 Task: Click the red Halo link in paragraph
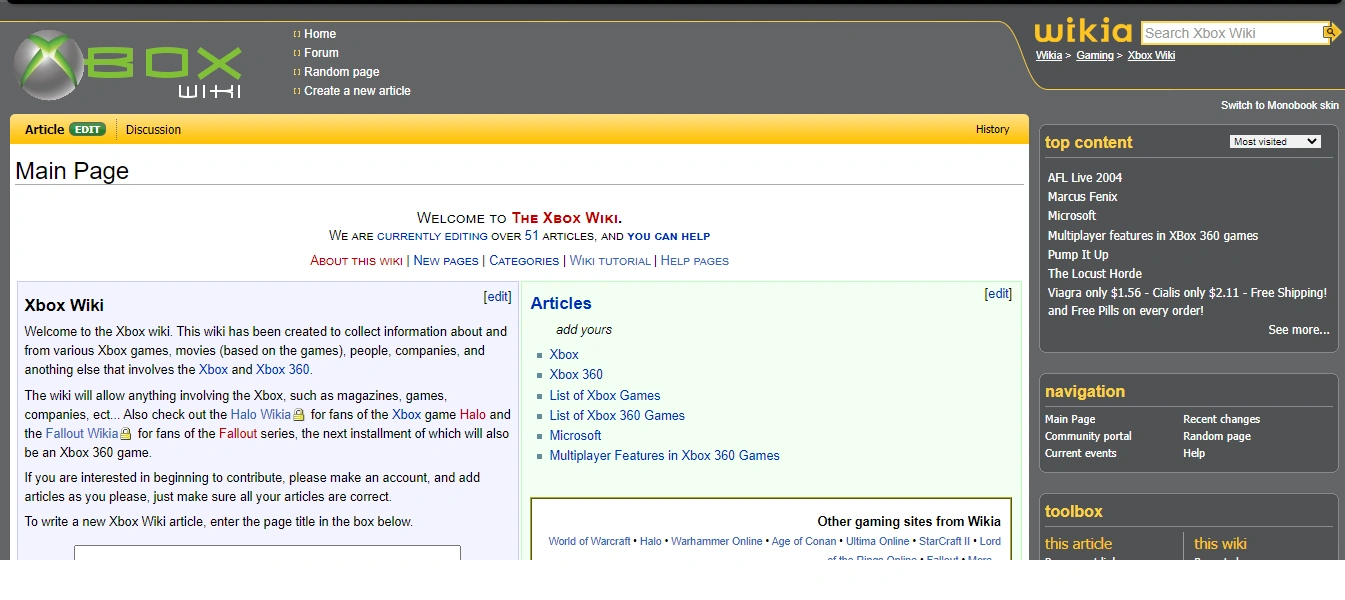click(x=473, y=415)
